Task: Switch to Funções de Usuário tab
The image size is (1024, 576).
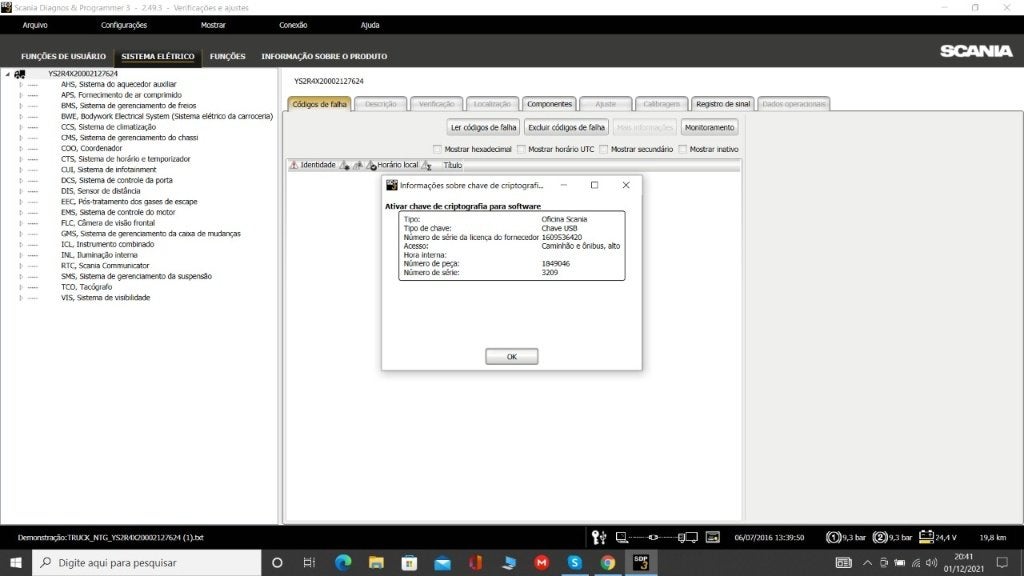Action: click(x=63, y=56)
